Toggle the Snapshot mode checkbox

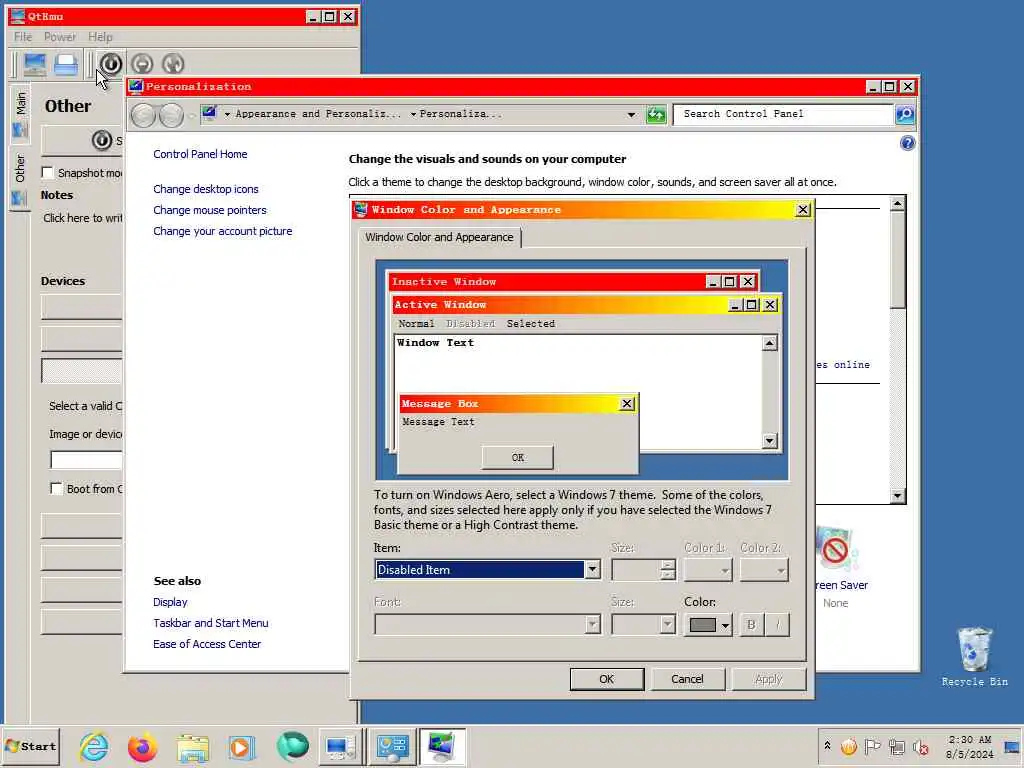tap(47, 172)
